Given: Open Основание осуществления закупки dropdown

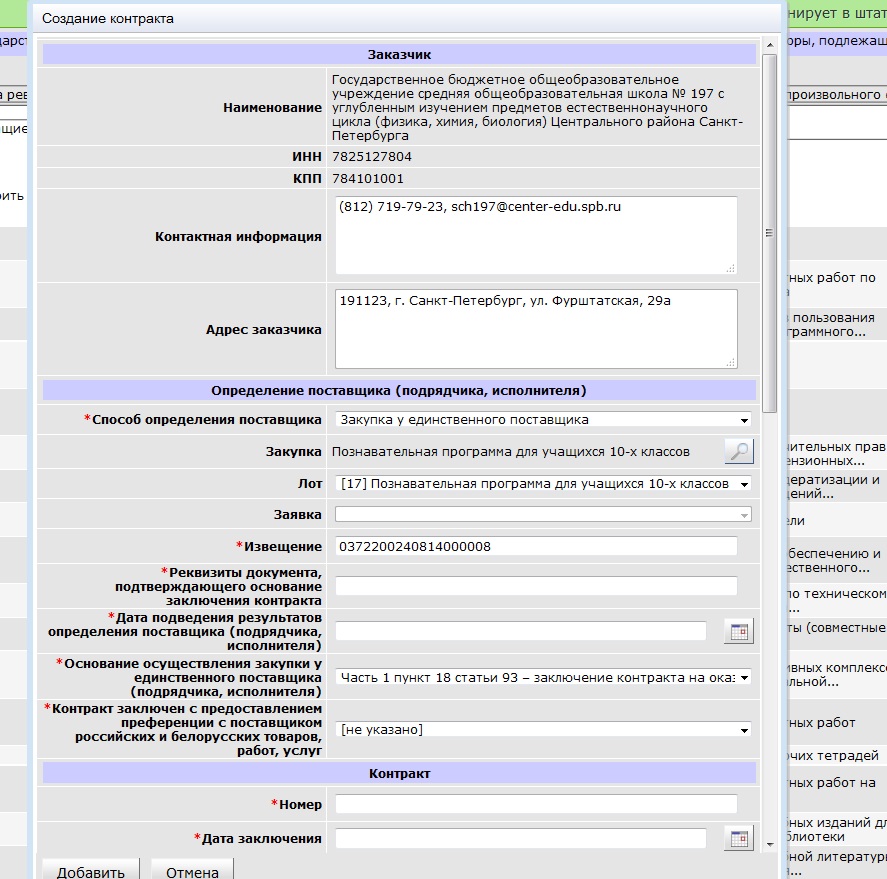Looking at the screenshot, I should (x=543, y=677).
